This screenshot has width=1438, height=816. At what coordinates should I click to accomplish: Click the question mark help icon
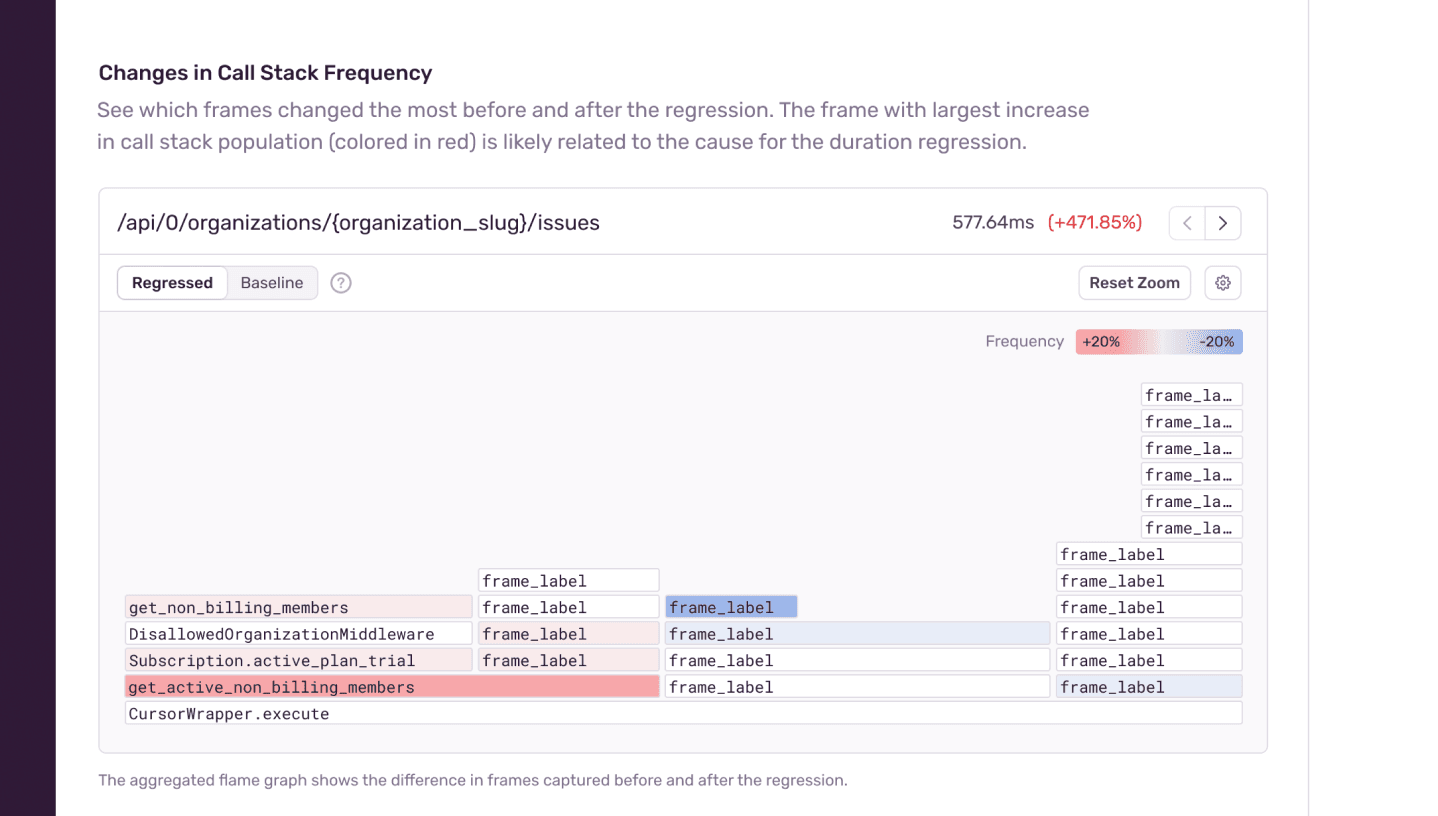coord(340,282)
